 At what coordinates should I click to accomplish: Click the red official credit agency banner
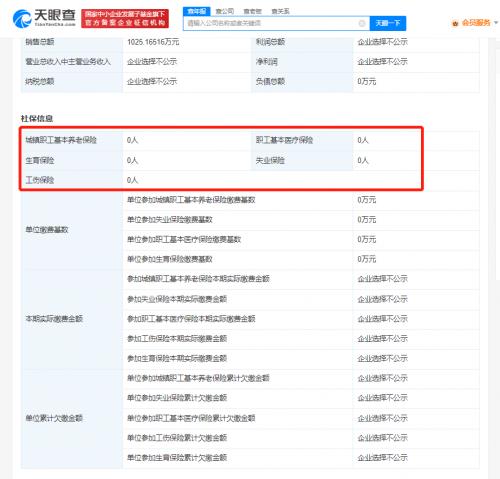click(x=125, y=18)
